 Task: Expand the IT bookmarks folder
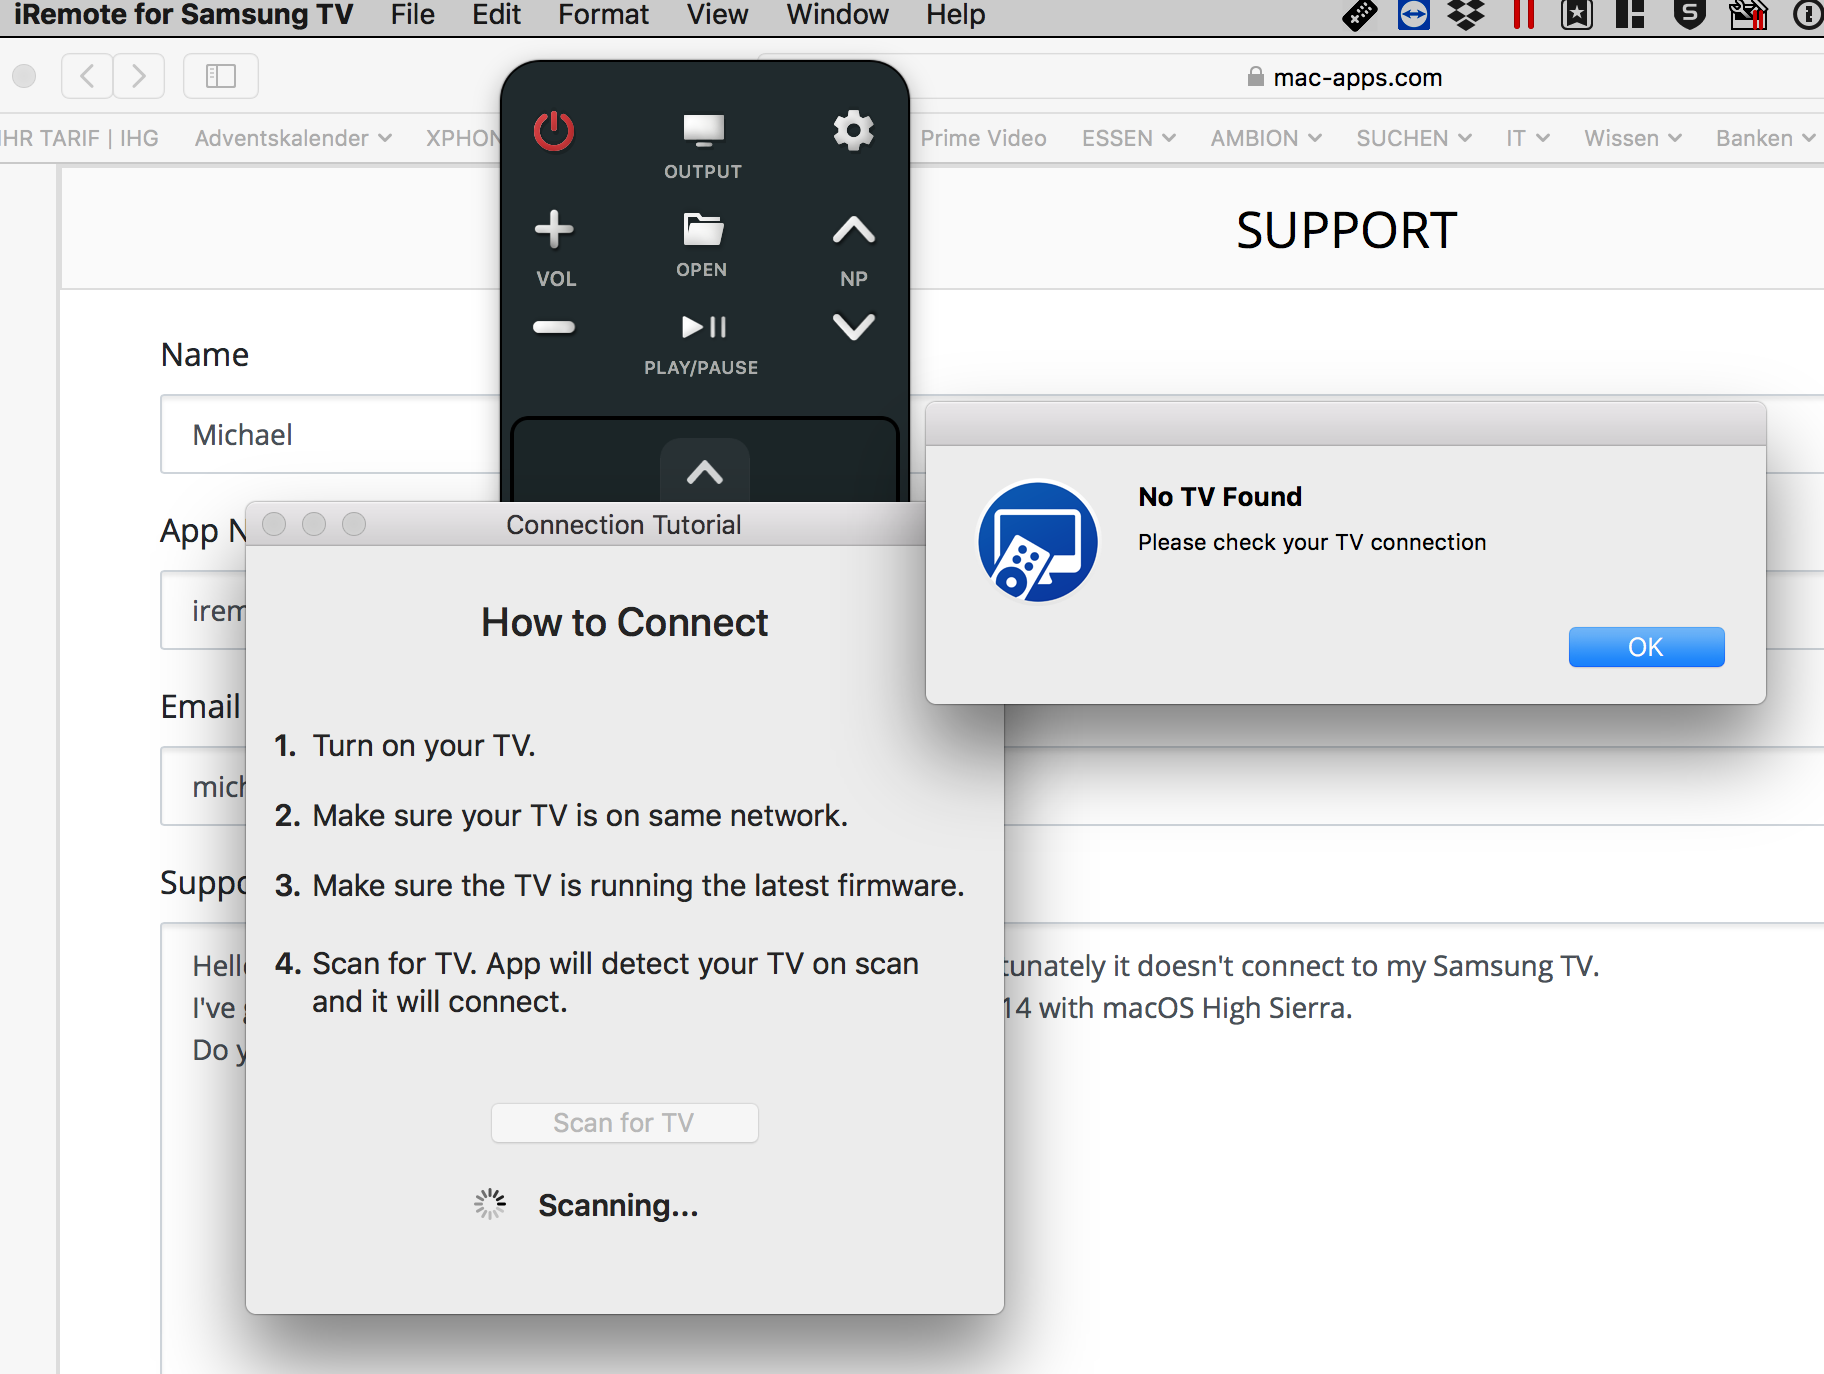click(1528, 138)
